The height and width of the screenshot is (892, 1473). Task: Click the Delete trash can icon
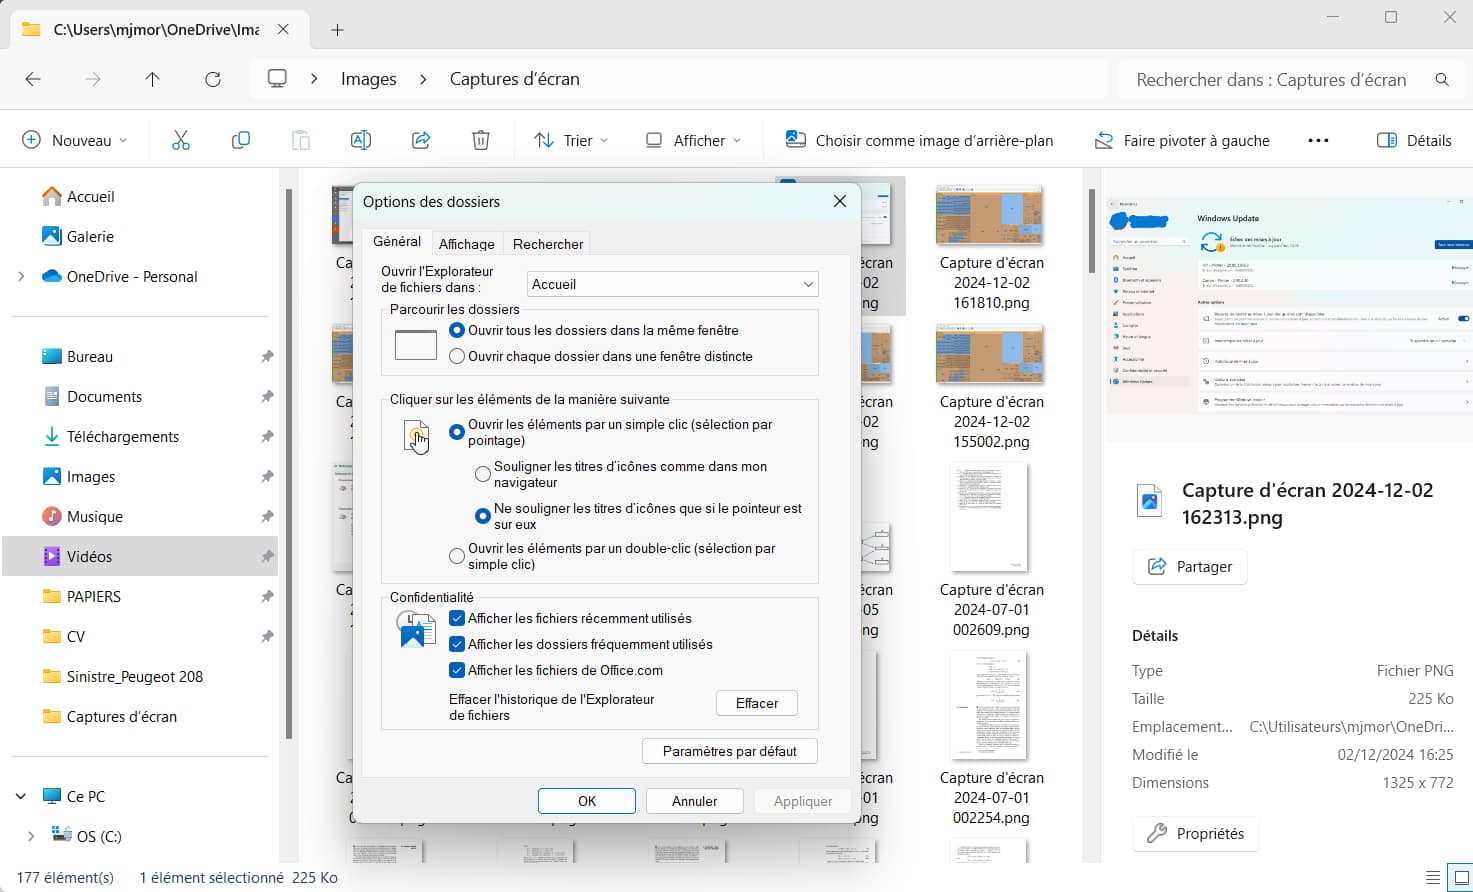pos(481,141)
